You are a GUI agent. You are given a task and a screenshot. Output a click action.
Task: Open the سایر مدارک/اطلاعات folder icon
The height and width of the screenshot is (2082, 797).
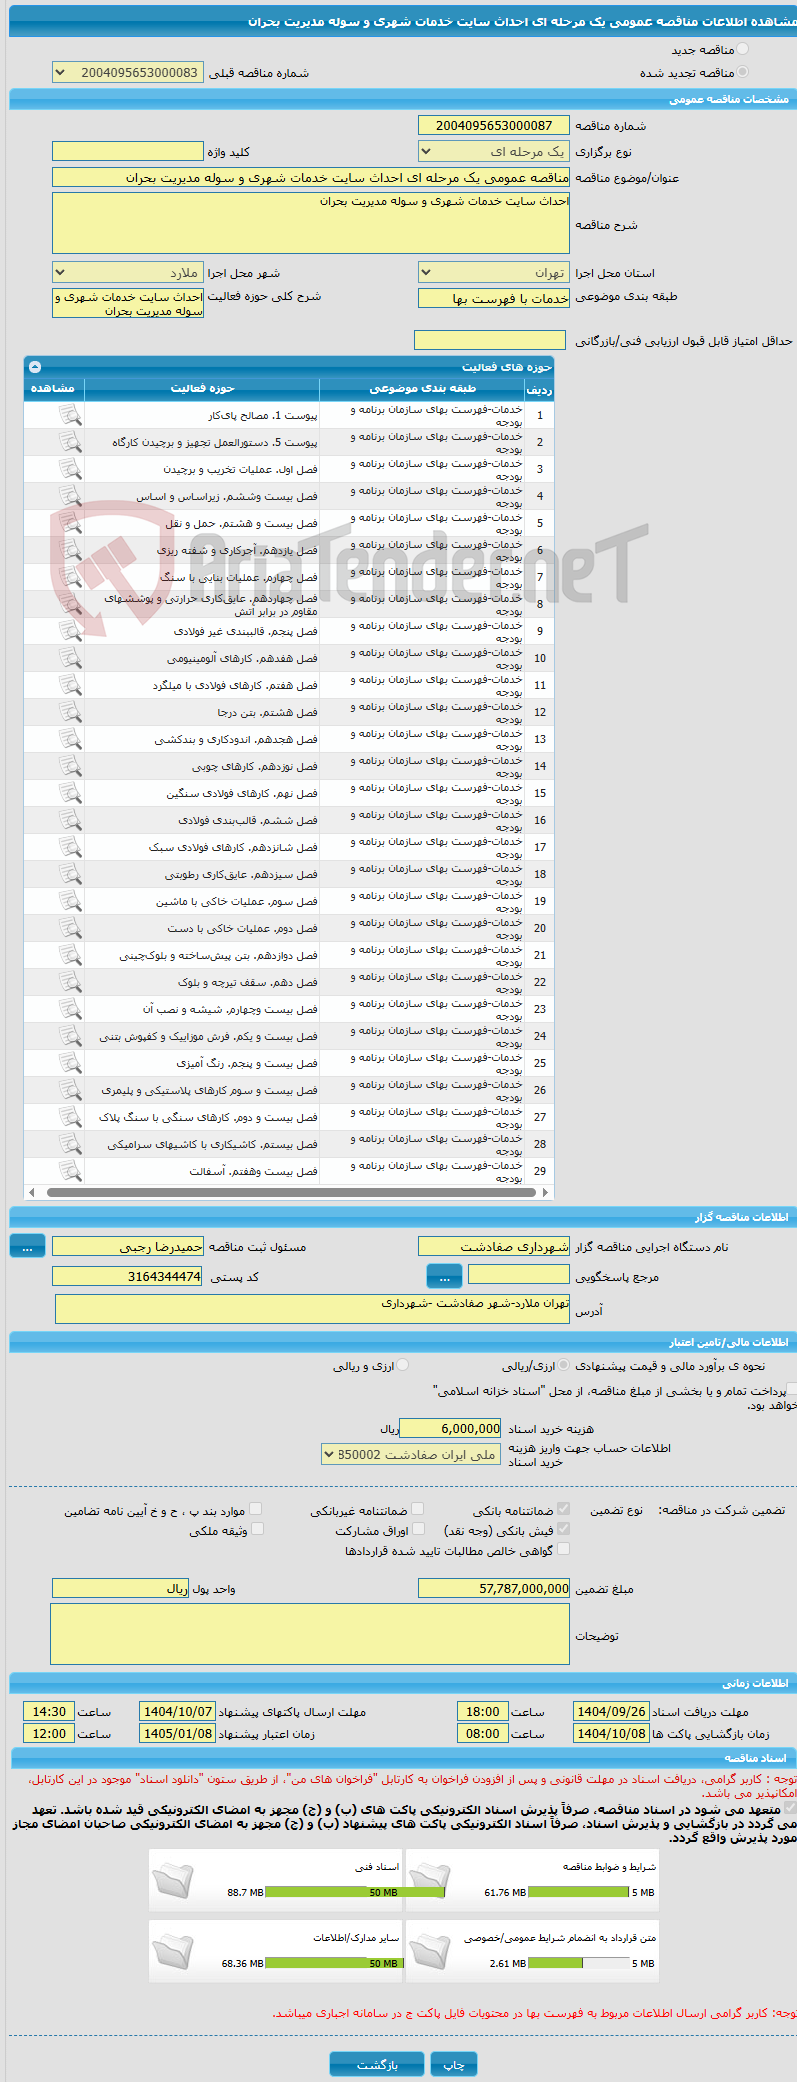(x=173, y=1951)
